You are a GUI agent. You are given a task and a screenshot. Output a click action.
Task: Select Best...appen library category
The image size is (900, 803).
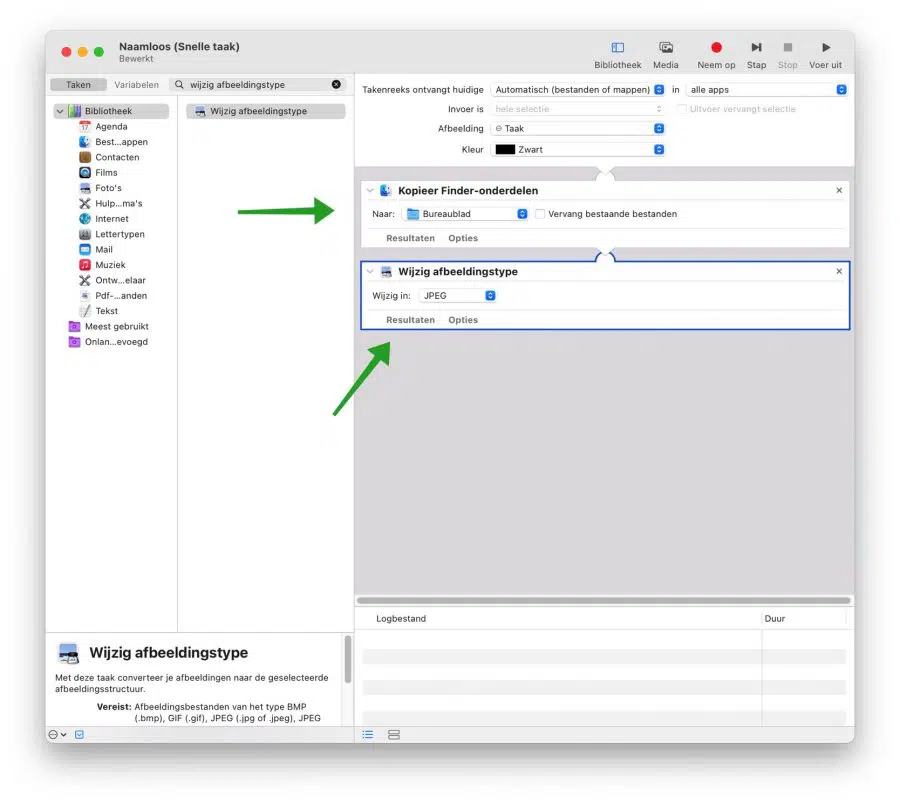pyautogui.click(x=121, y=142)
